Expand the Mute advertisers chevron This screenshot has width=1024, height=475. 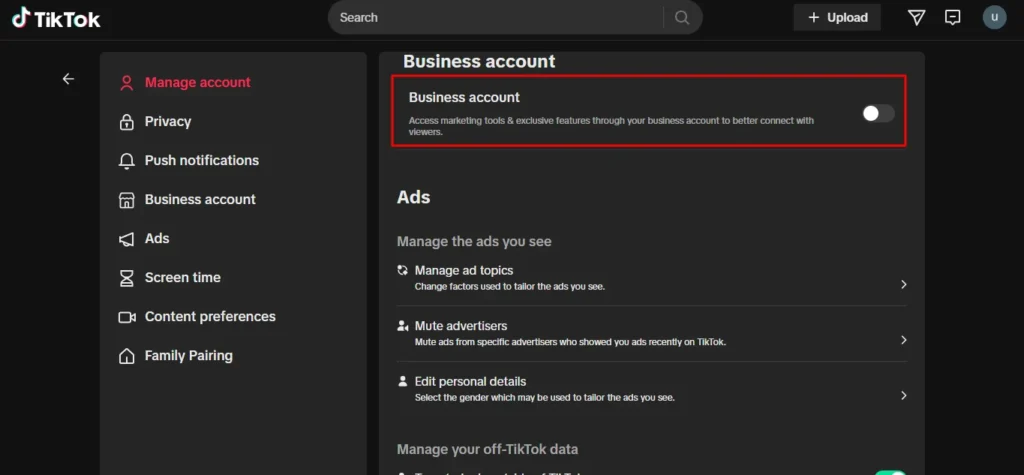point(903,340)
